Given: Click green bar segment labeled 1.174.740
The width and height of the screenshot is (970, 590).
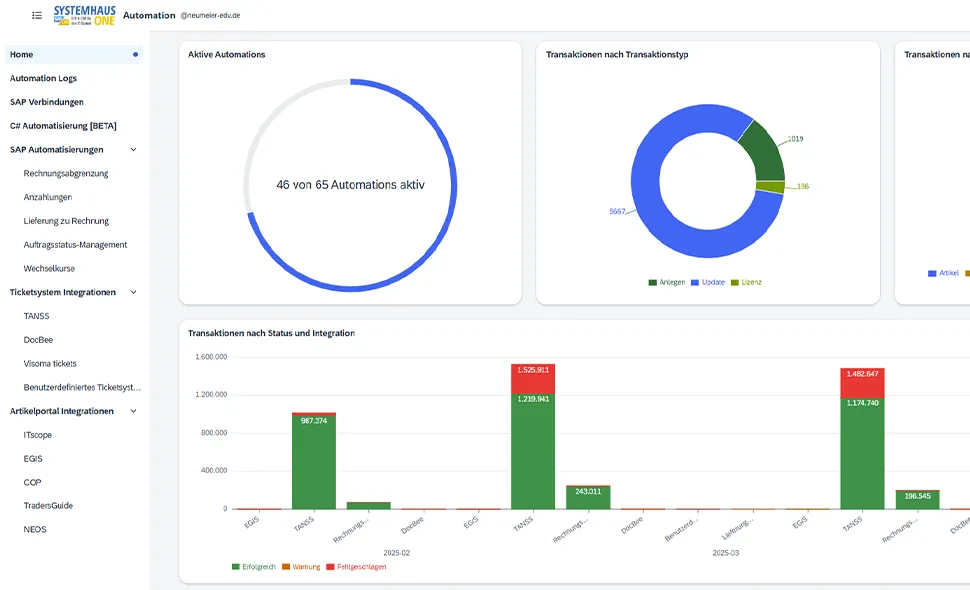Looking at the screenshot, I should [862, 453].
